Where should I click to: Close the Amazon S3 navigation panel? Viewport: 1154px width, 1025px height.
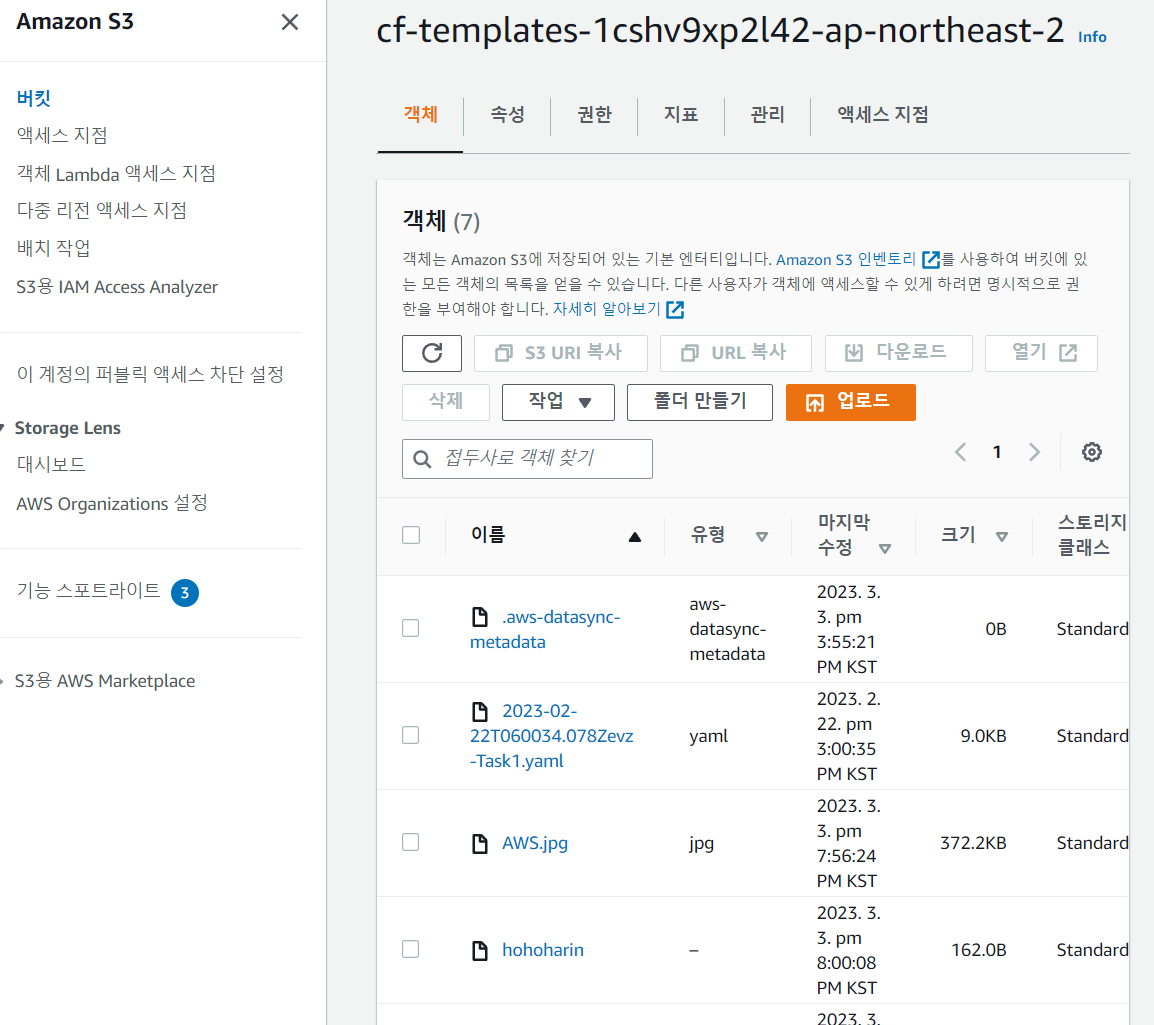290,22
